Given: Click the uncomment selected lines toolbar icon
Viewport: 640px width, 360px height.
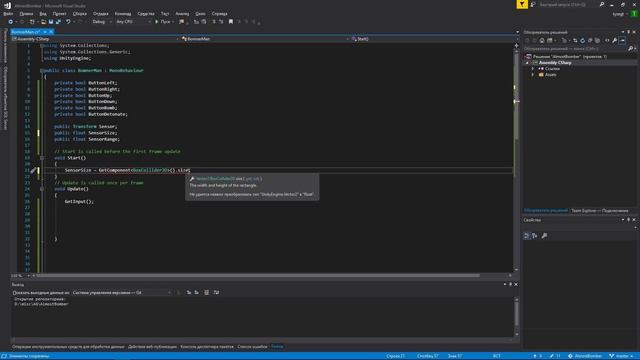Looking at the screenshot, I should [222, 22].
